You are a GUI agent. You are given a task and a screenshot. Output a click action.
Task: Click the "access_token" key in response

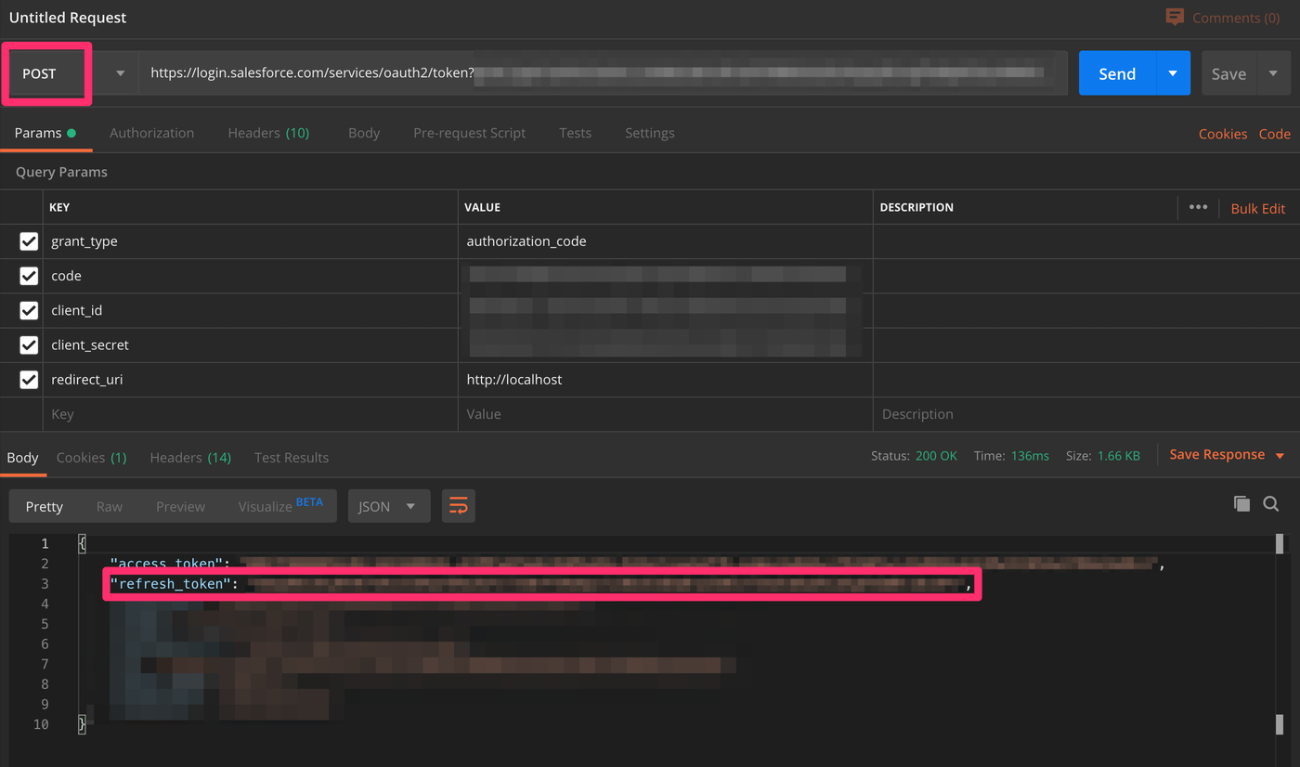tap(166, 564)
